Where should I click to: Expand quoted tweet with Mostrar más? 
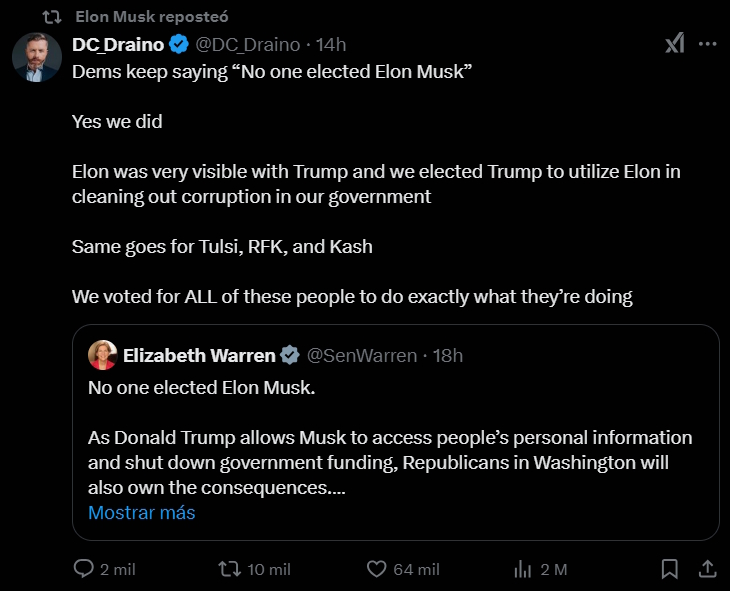[x=141, y=513]
